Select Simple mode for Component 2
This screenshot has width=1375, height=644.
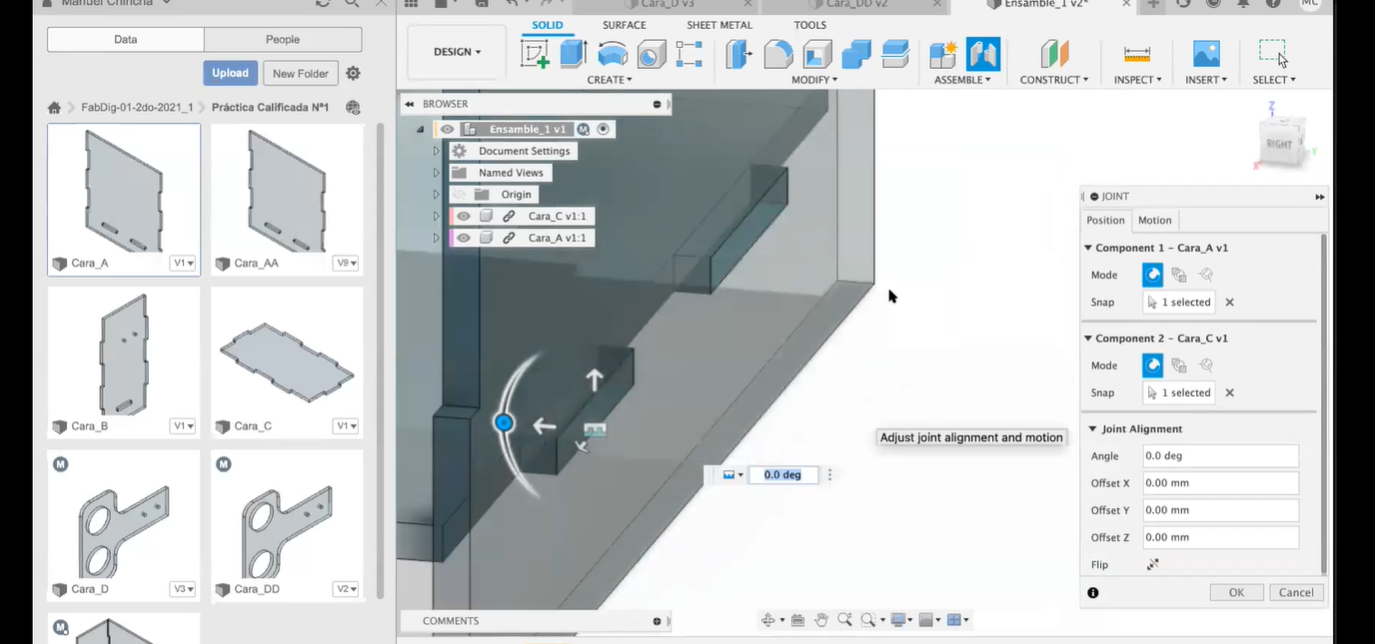tap(1153, 365)
